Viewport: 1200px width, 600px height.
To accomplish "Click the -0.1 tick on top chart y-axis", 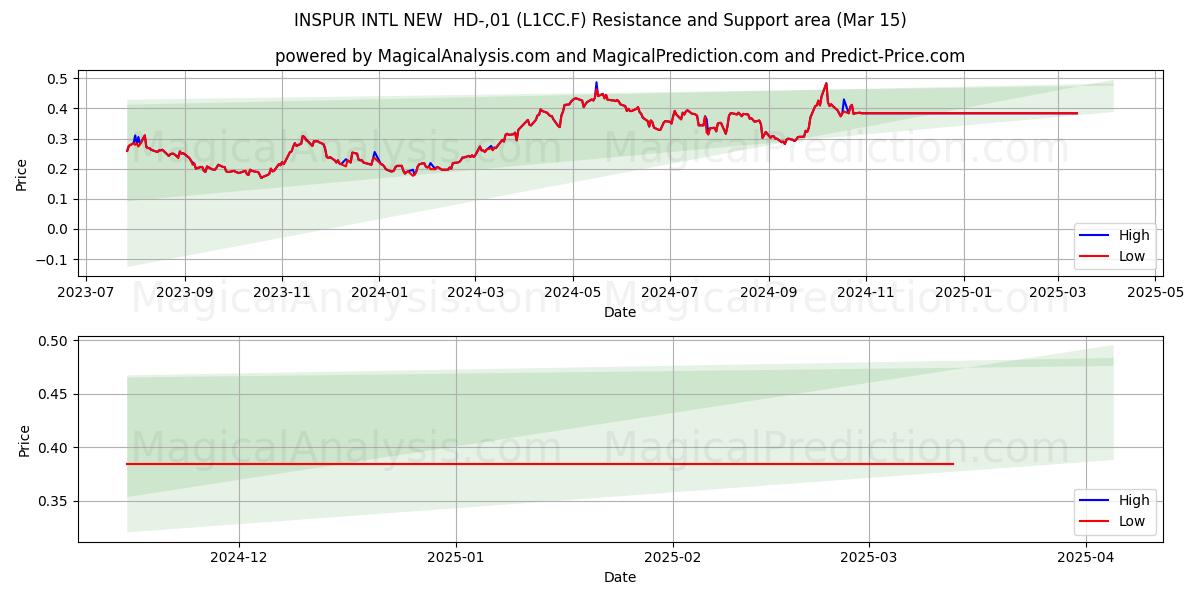I will [52, 260].
